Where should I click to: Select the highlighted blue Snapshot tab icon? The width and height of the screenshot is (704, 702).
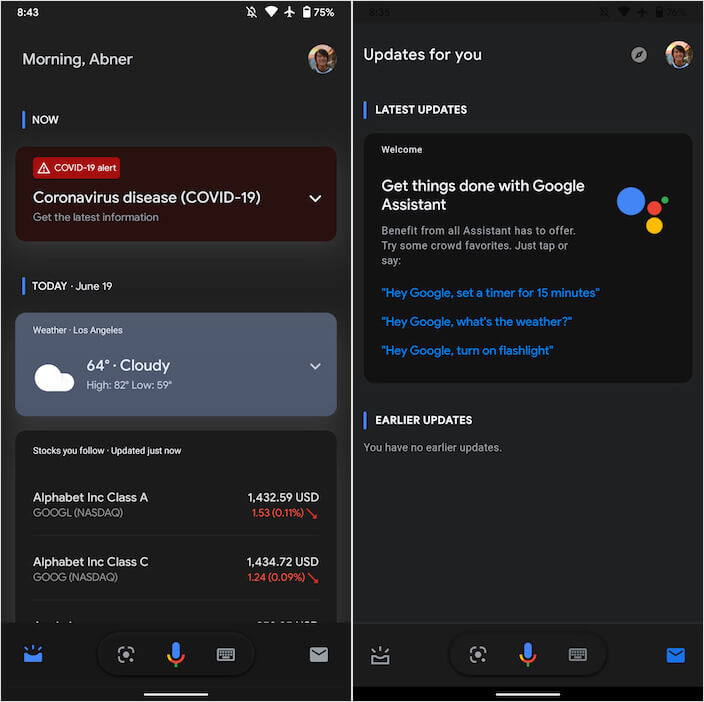click(x=33, y=654)
